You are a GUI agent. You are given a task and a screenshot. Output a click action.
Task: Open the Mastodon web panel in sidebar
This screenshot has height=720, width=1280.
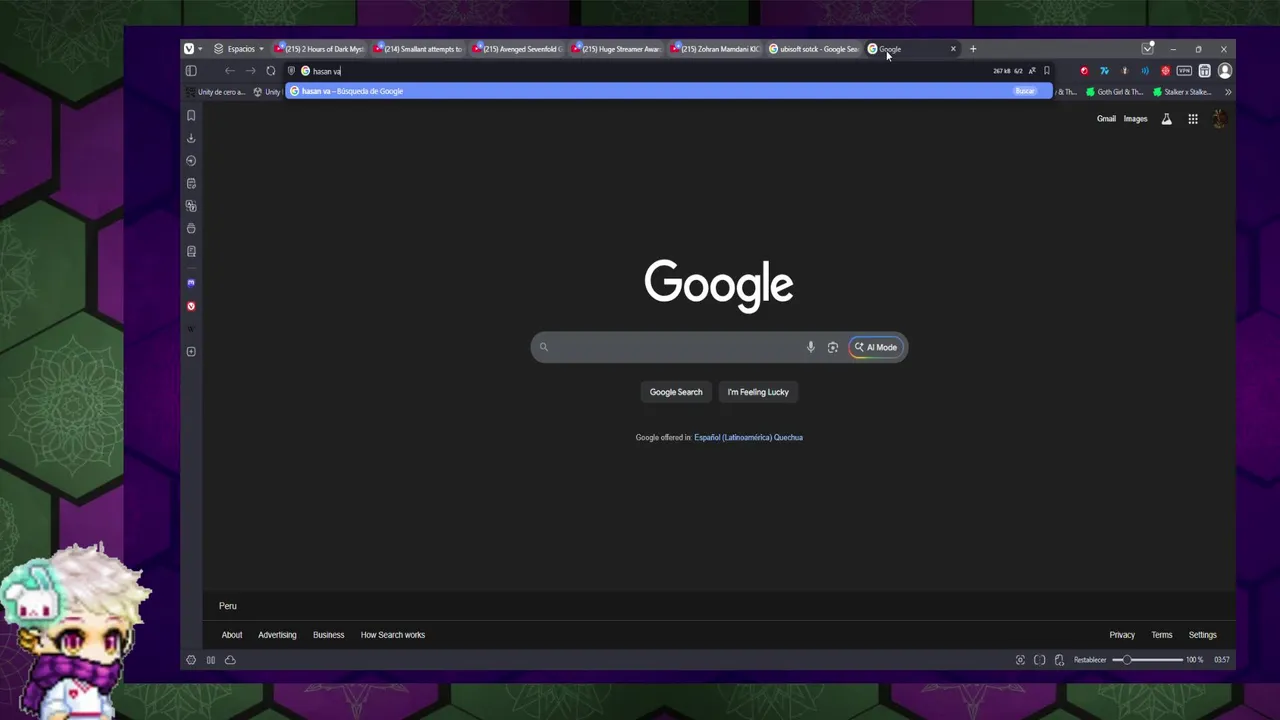pyautogui.click(x=191, y=283)
